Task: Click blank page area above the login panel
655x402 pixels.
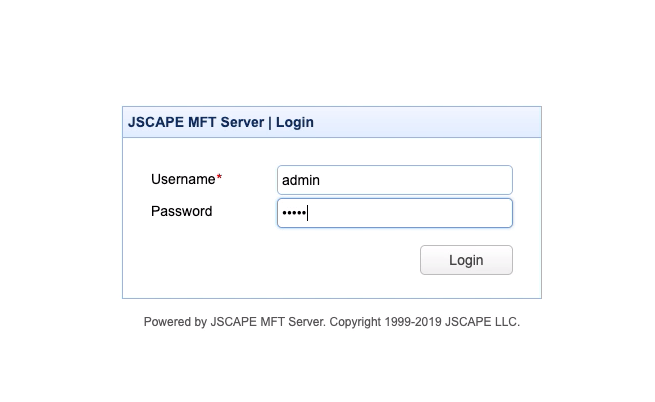Action: 330,50
